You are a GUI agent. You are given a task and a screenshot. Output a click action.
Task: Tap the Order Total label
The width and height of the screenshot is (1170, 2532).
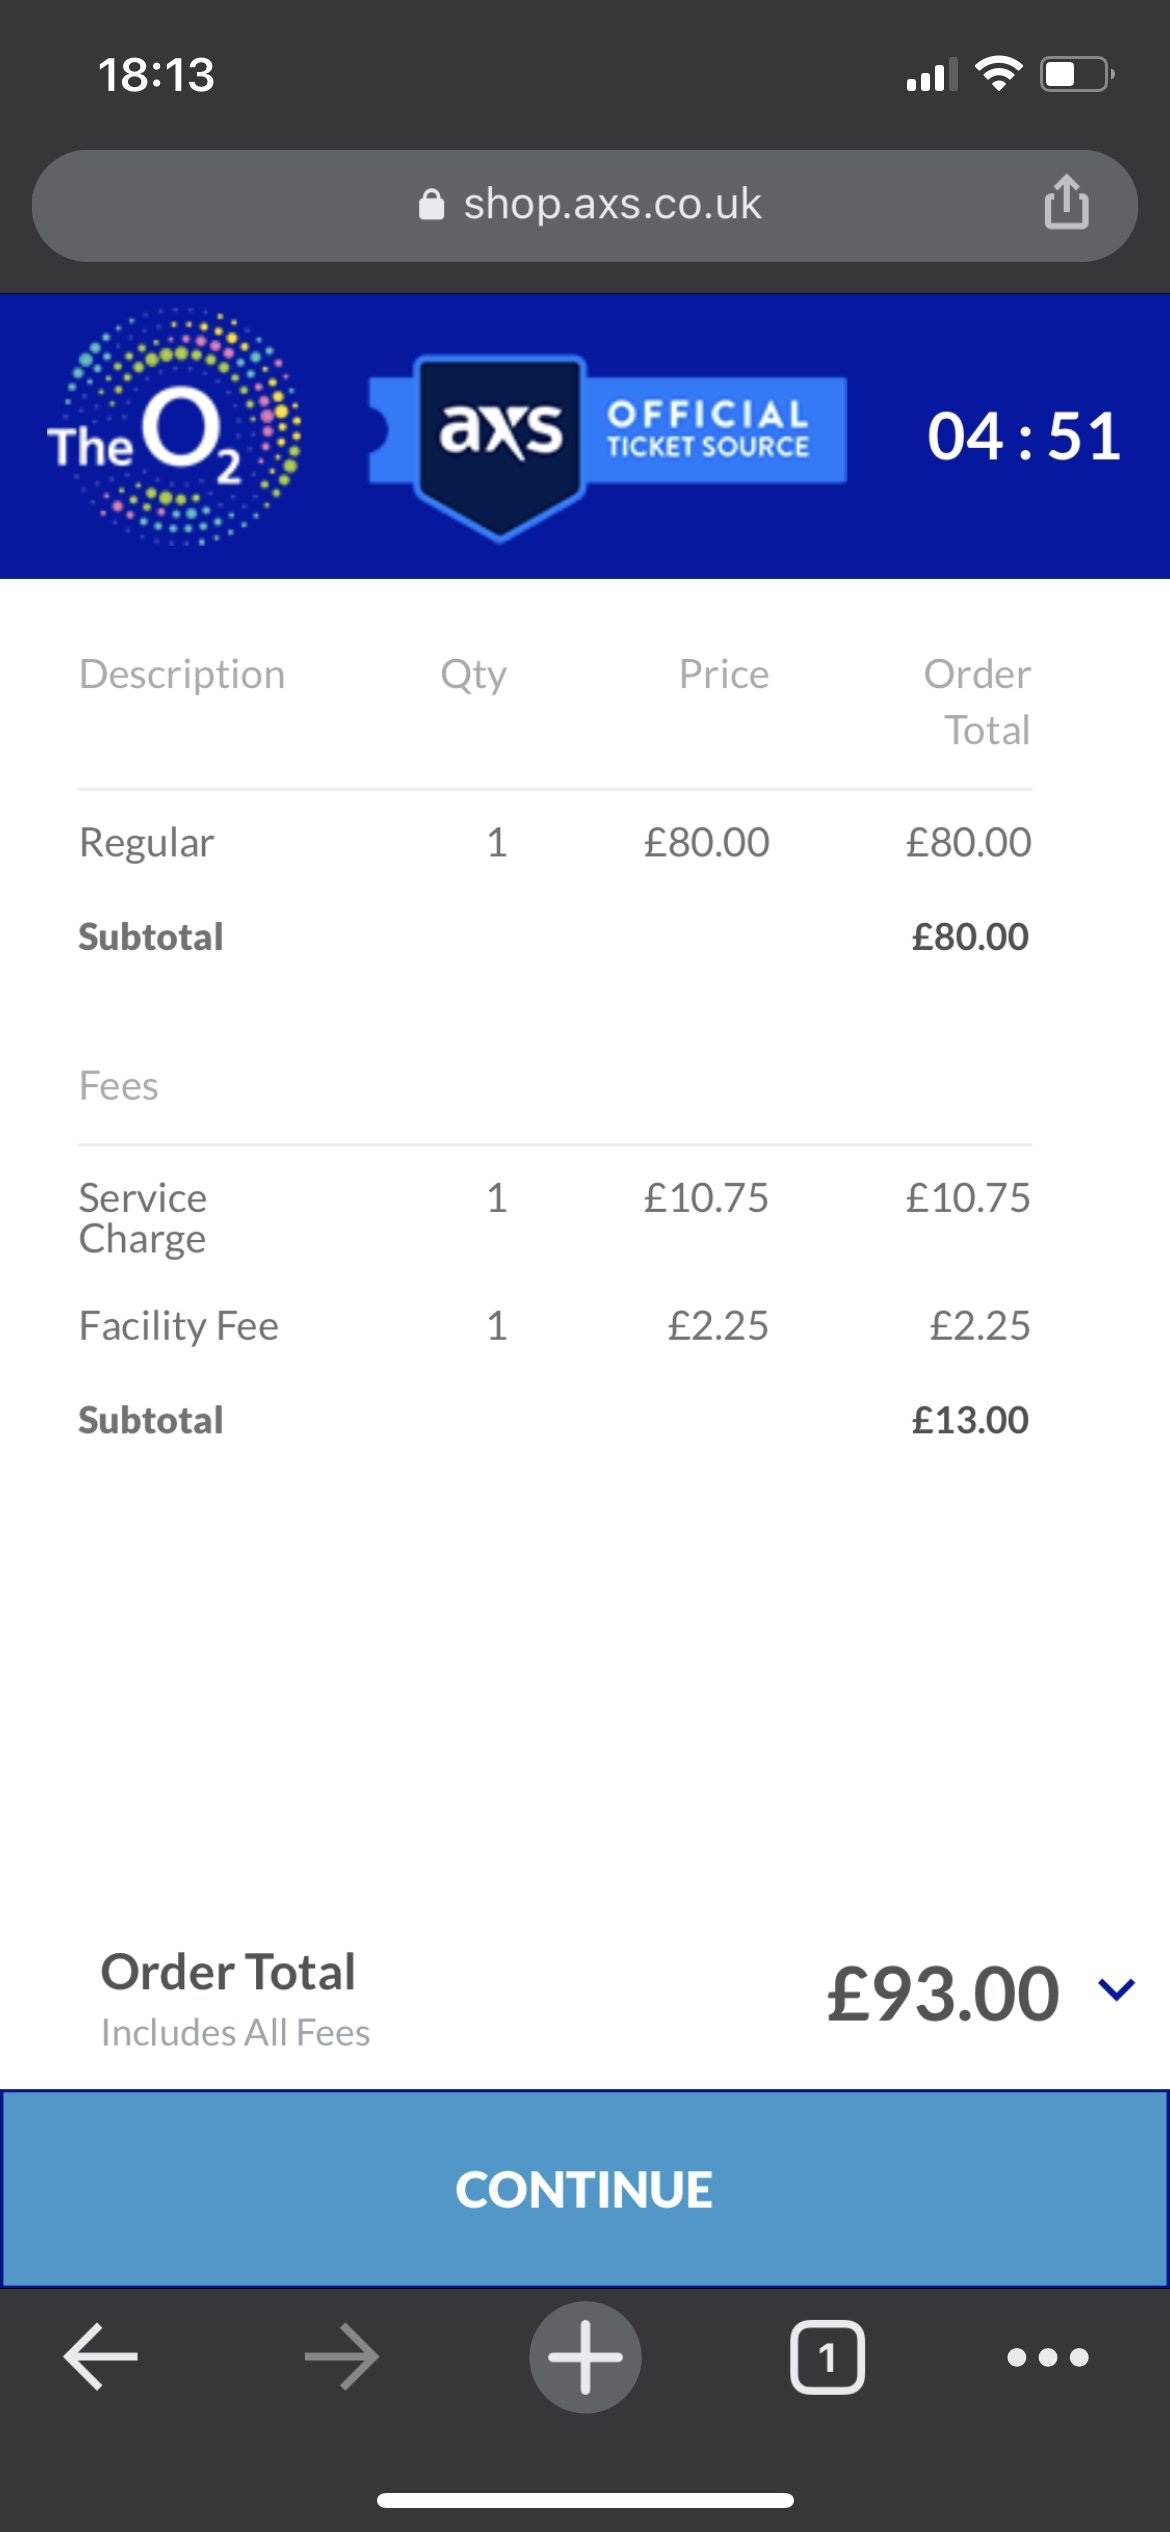pyautogui.click(x=228, y=1972)
